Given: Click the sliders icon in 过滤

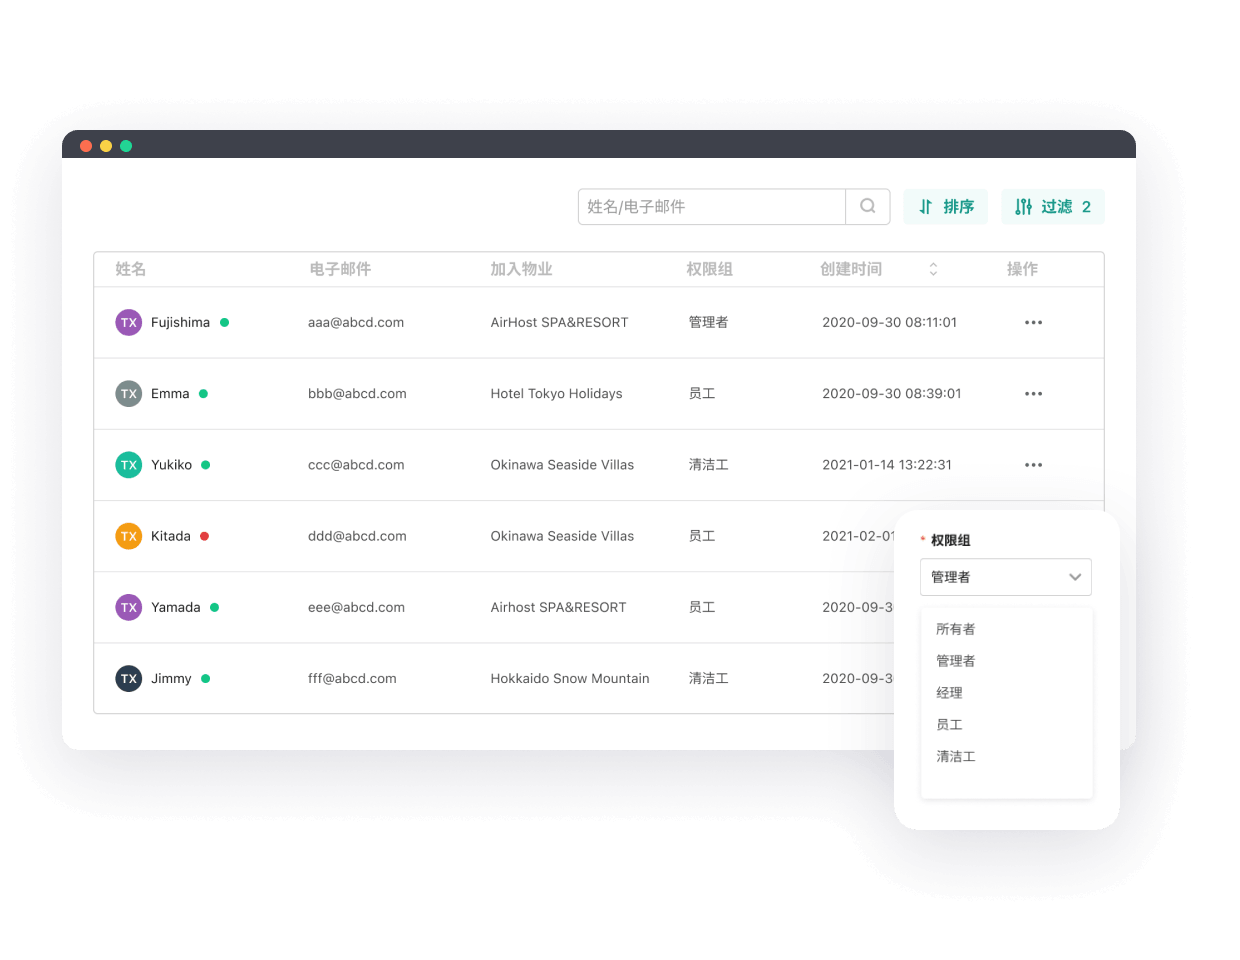Looking at the screenshot, I should pos(1023,207).
